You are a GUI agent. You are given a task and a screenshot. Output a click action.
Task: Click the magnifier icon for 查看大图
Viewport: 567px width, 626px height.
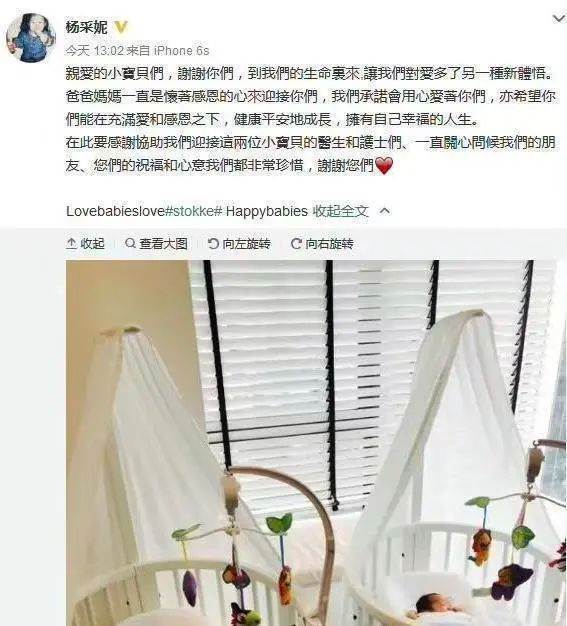coord(130,243)
